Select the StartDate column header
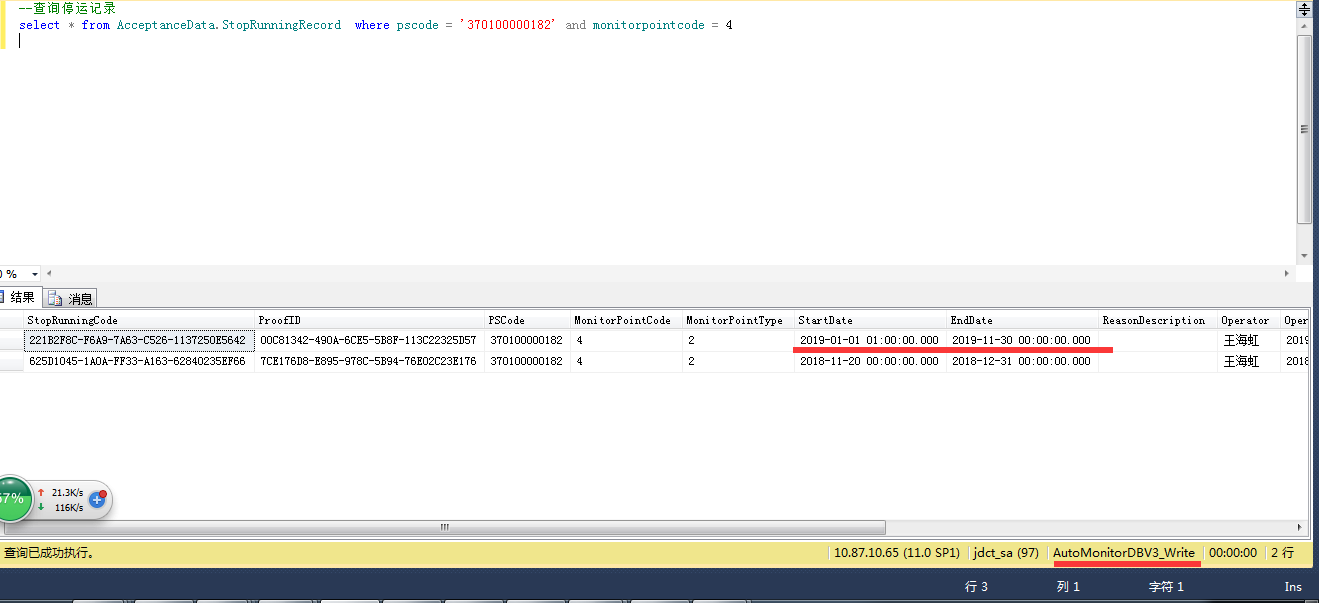The height and width of the screenshot is (603, 1319). click(870, 320)
